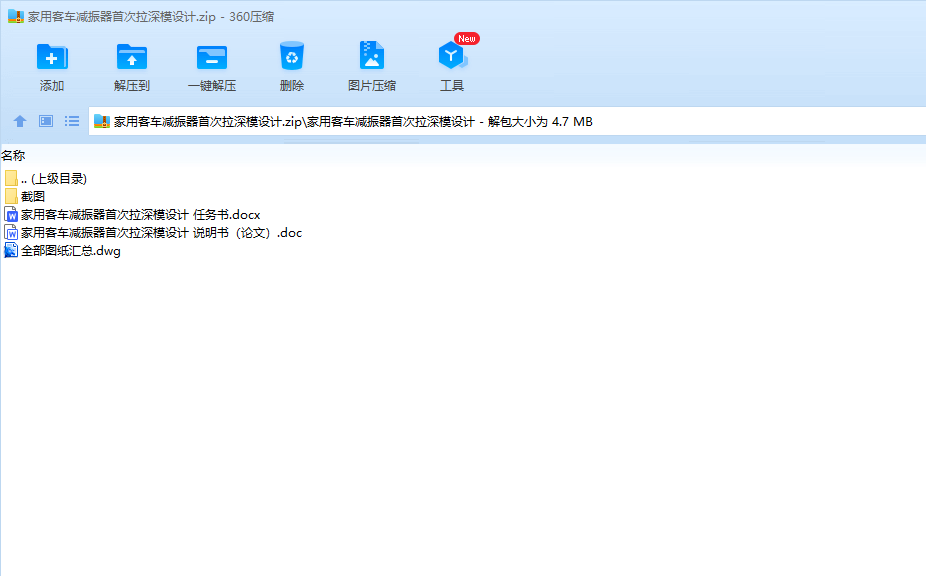The height and width of the screenshot is (576, 926).
Task: Select the 说明书（论文）.doc file
Action: [153, 233]
